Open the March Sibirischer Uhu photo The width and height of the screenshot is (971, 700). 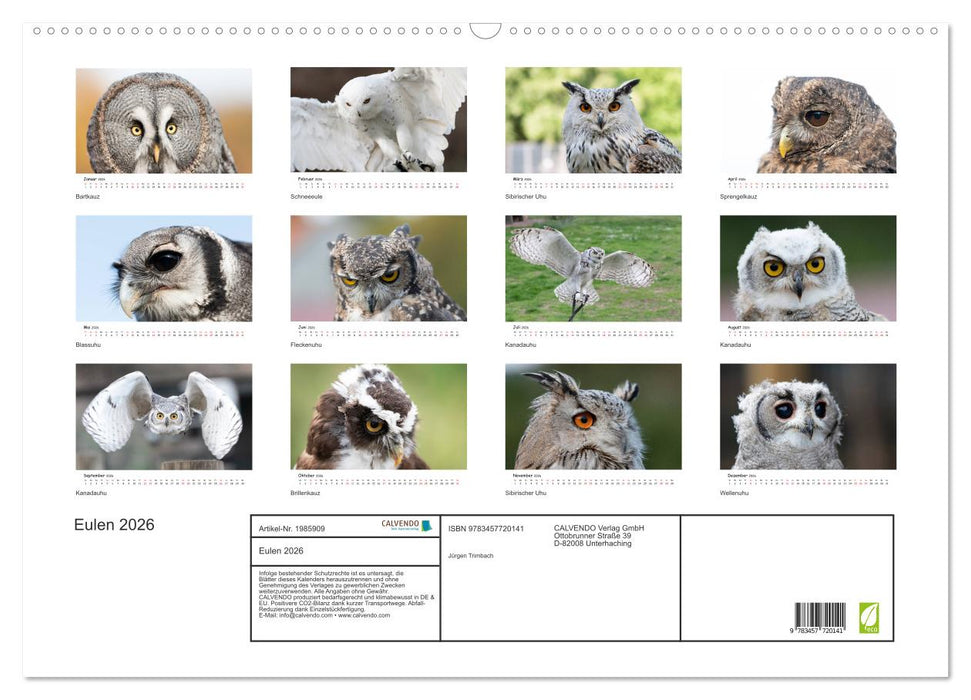[593, 120]
